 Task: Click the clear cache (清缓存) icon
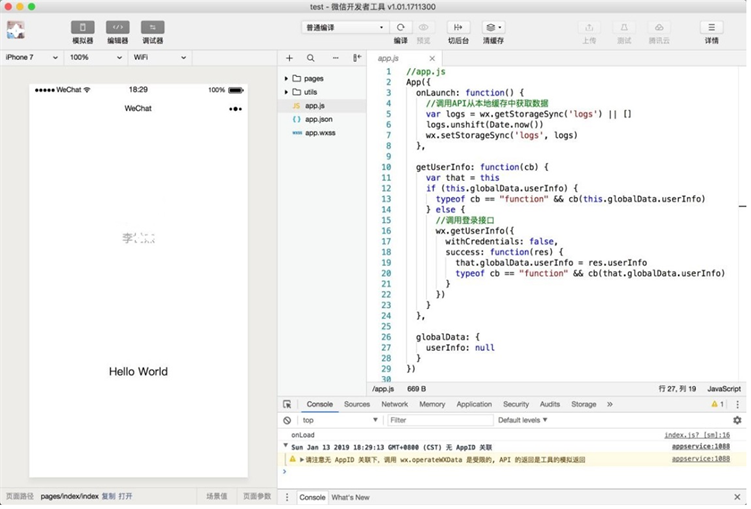tap(491, 27)
